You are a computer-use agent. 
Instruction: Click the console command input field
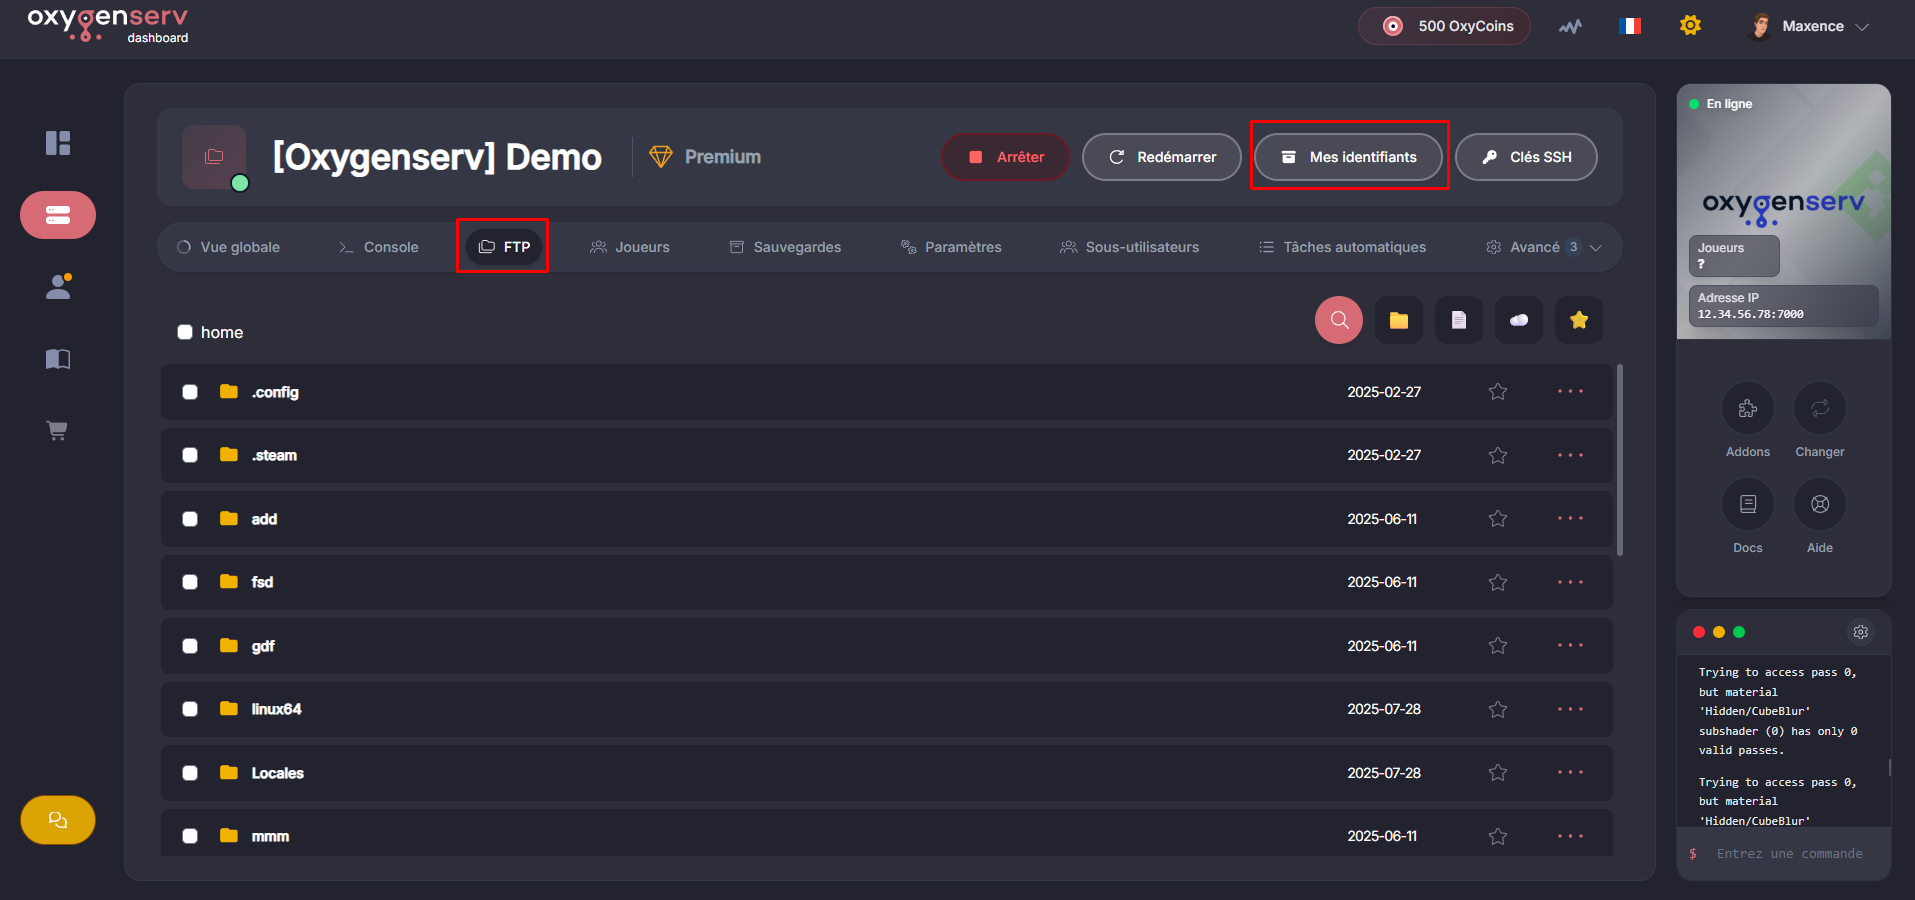1788,853
